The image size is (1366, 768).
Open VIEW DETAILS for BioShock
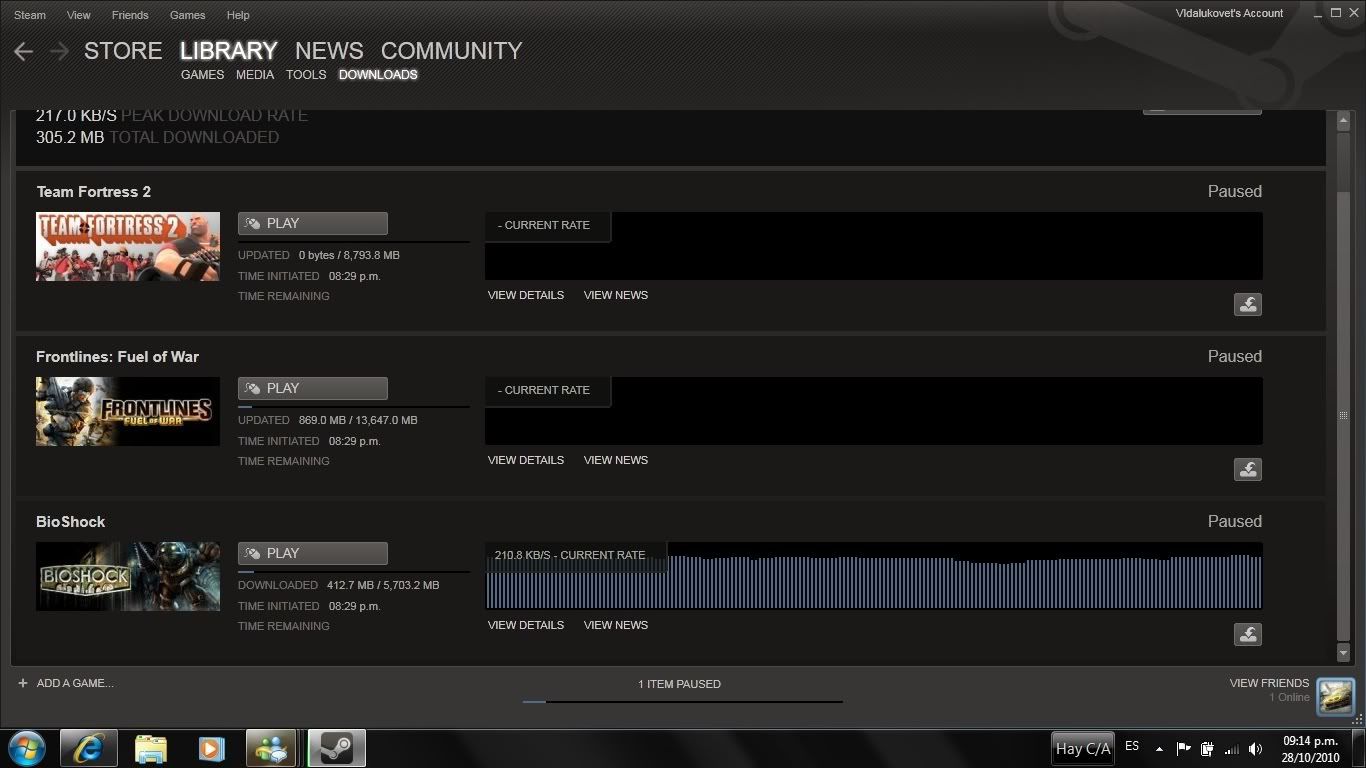point(526,625)
